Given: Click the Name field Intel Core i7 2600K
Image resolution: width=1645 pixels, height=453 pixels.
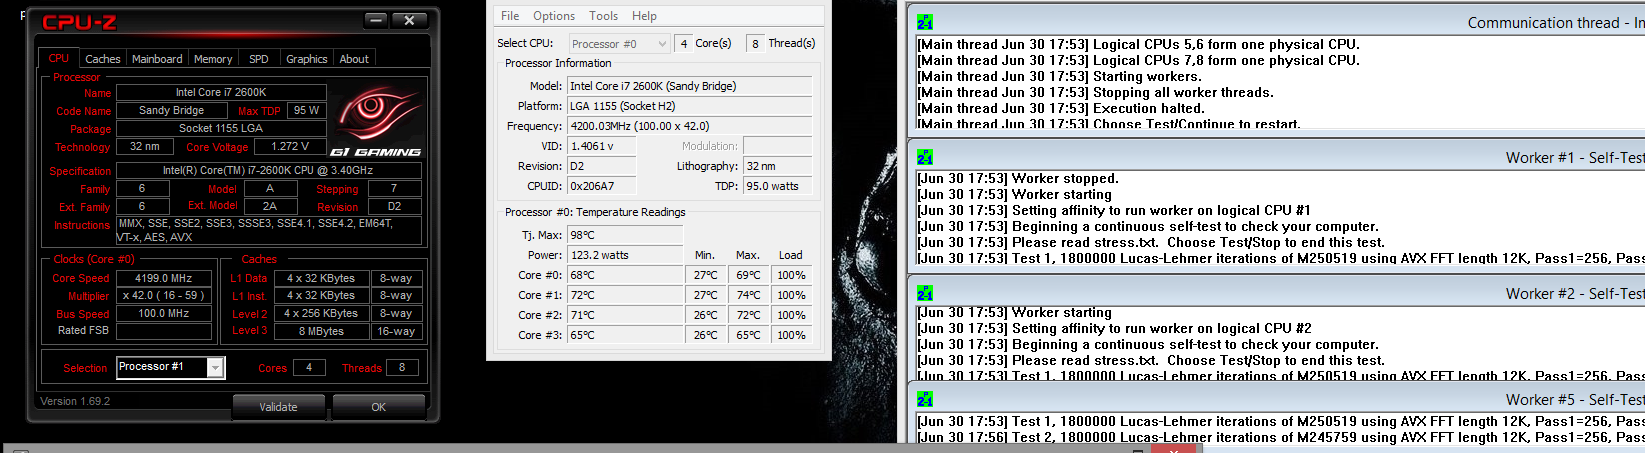Looking at the screenshot, I should [221, 92].
